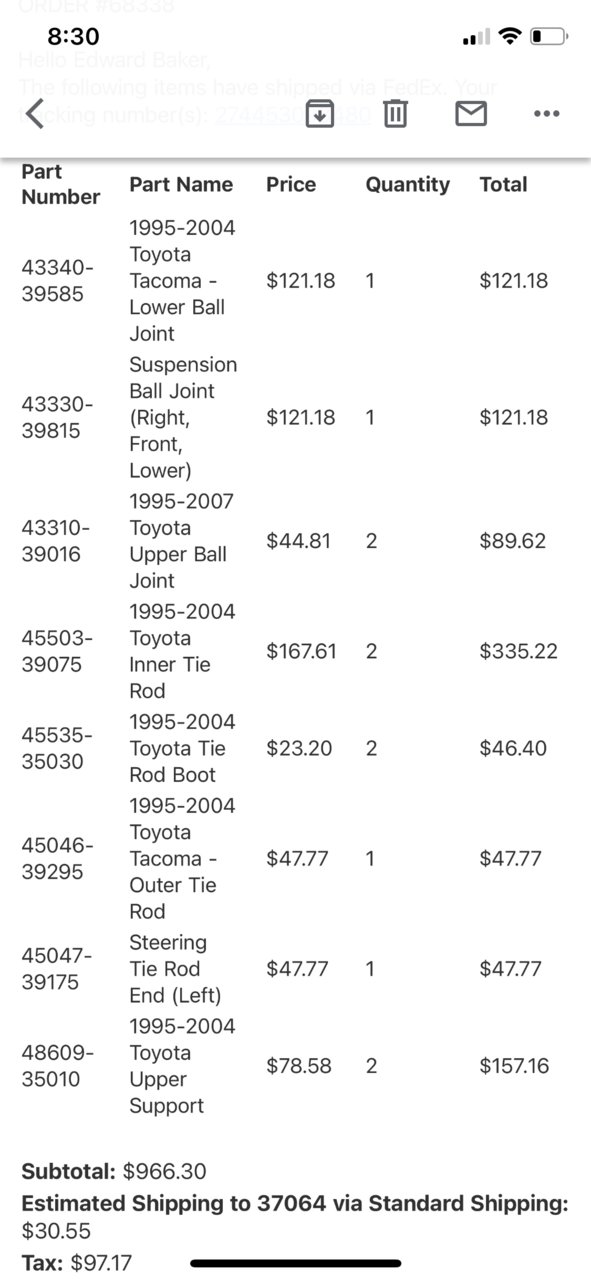The image size is (591, 1280).
Task: Open the three-dot more options menu
Action: click(x=547, y=114)
